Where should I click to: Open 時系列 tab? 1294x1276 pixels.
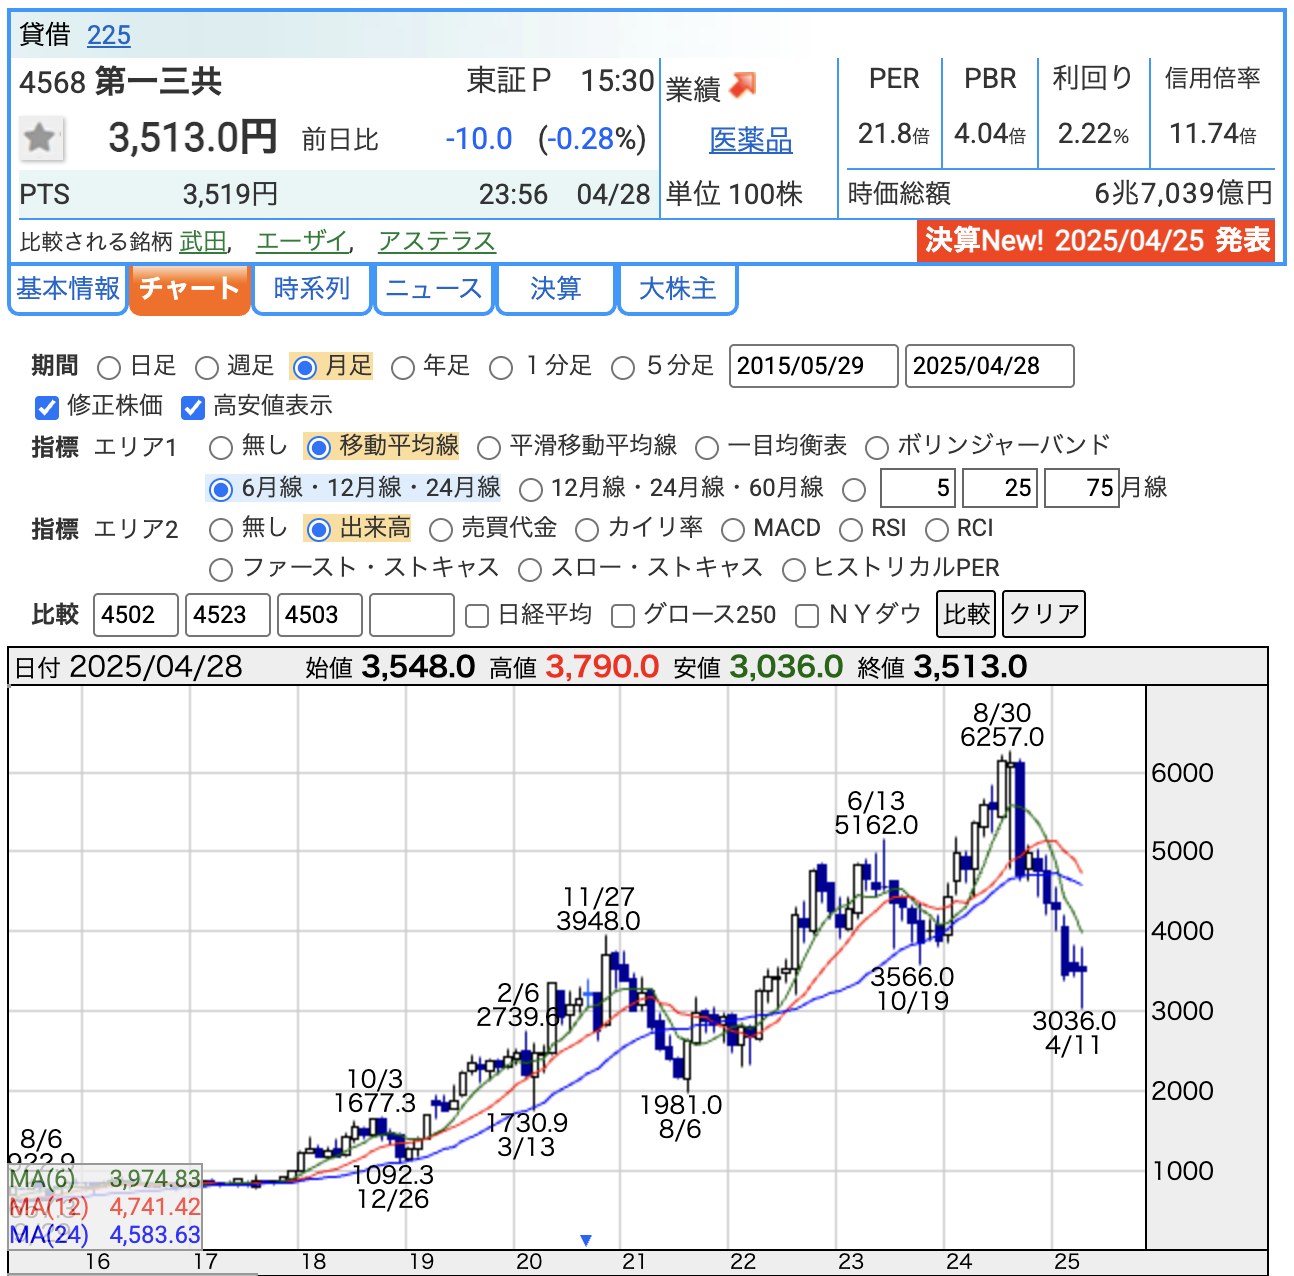click(x=312, y=289)
